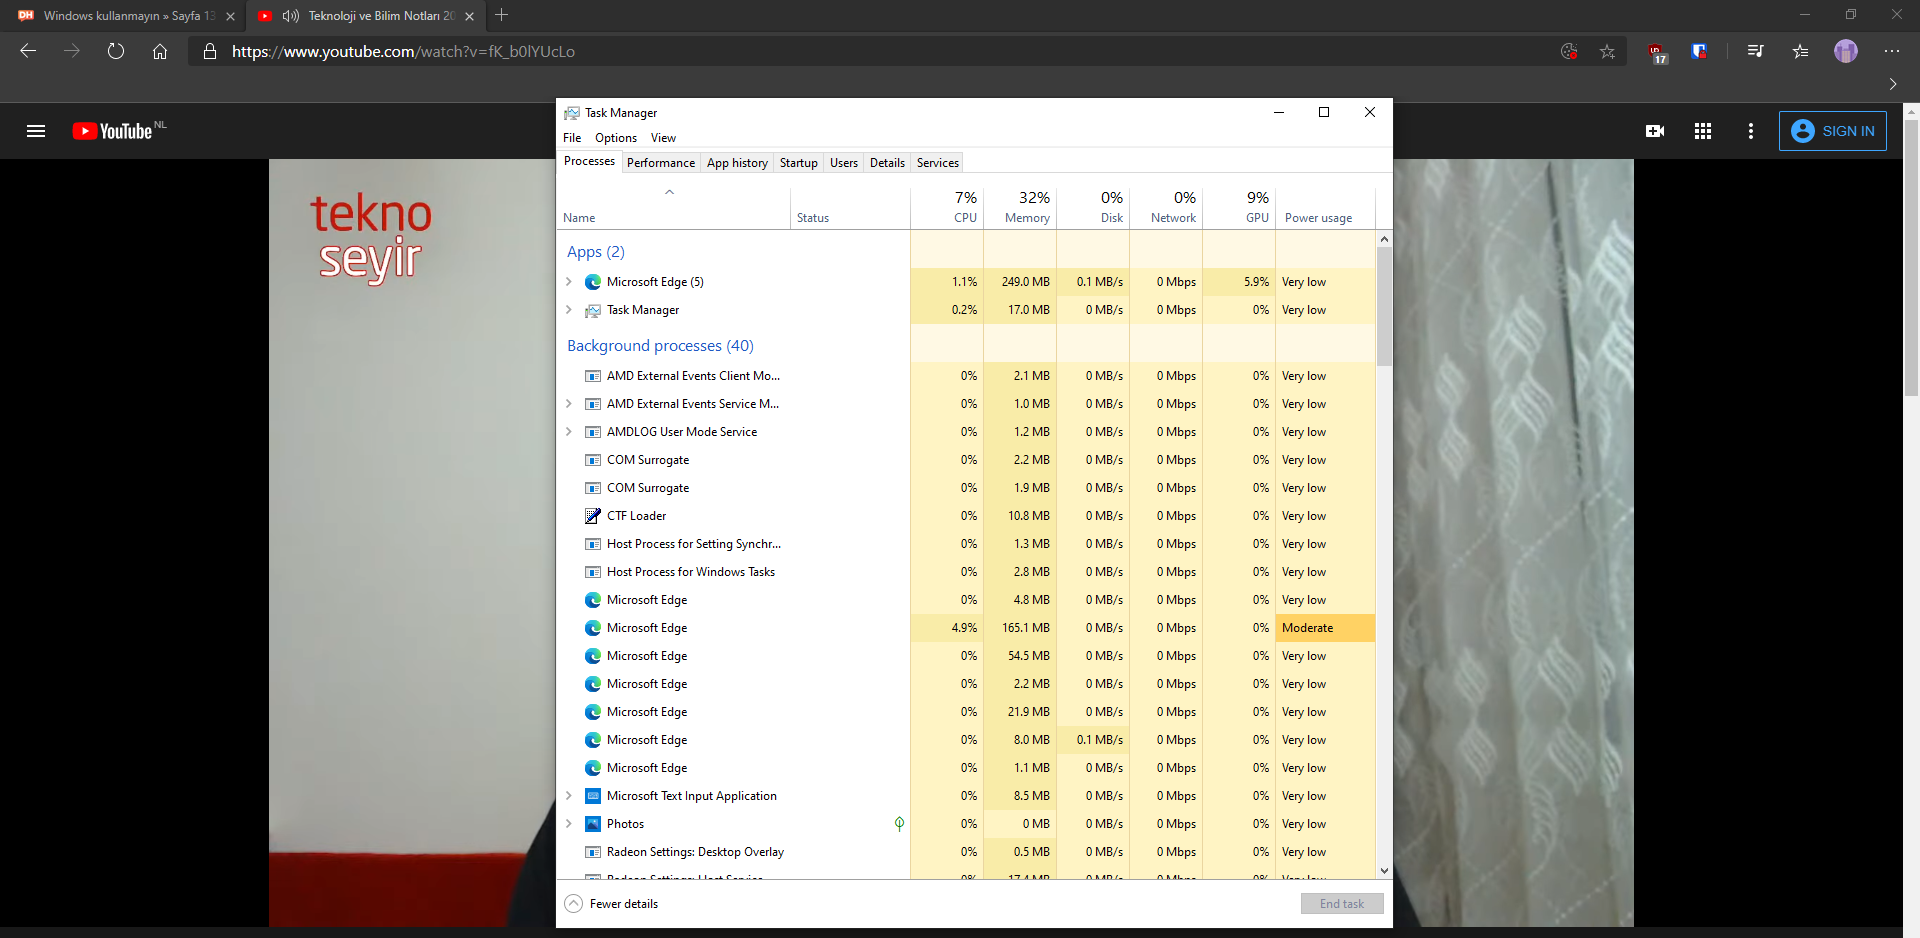Open Task Manager View menu
The height and width of the screenshot is (938, 1920).
pos(663,138)
